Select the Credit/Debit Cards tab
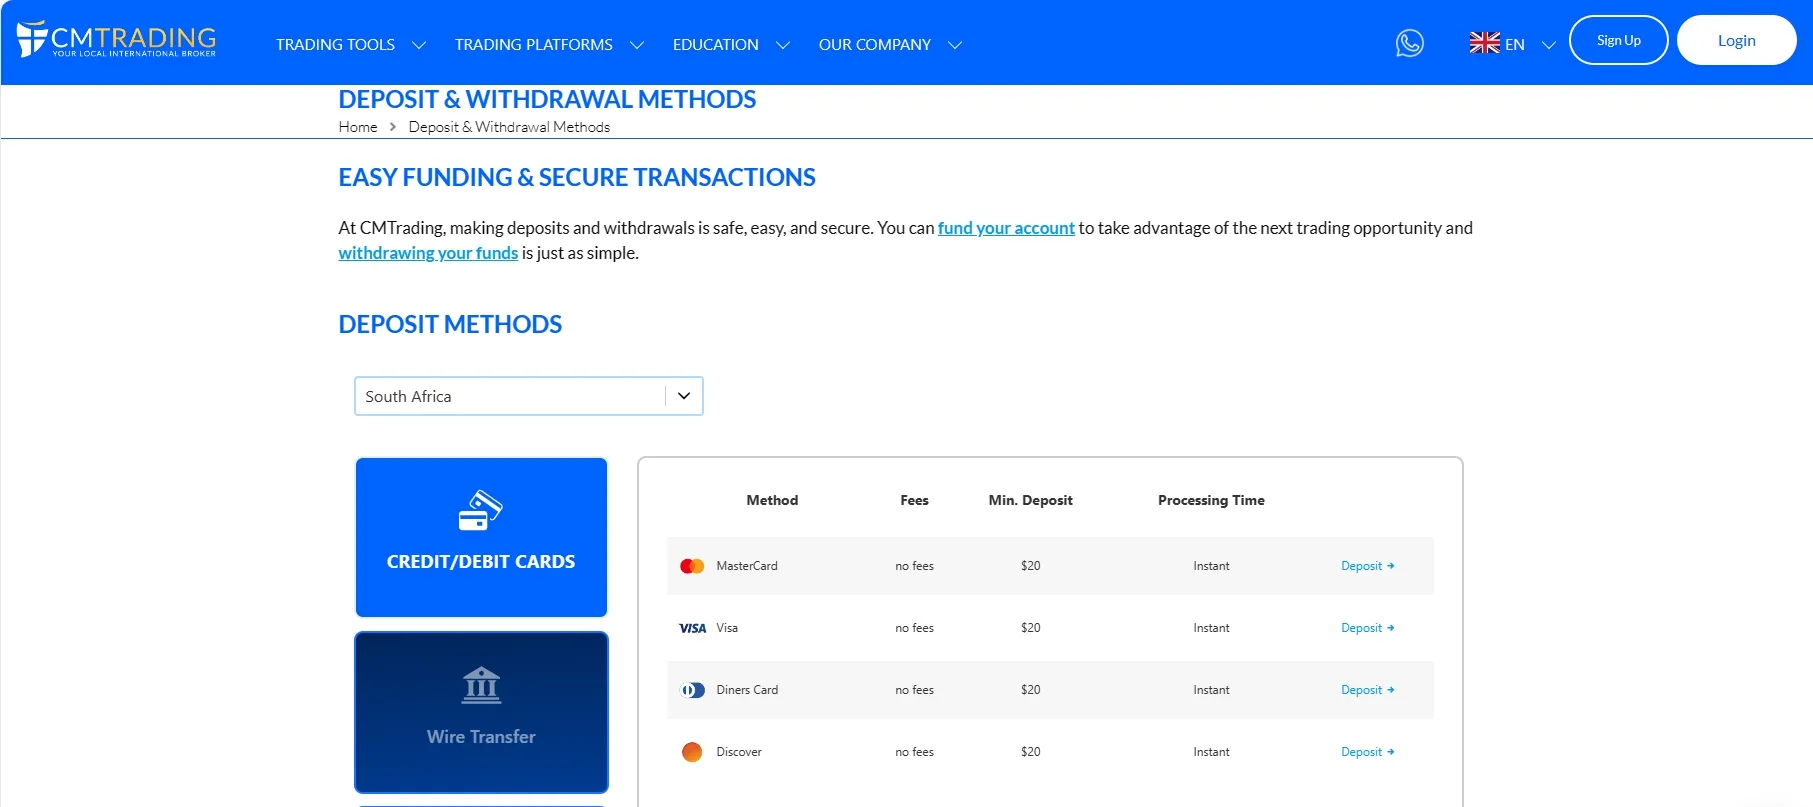 [x=481, y=537]
